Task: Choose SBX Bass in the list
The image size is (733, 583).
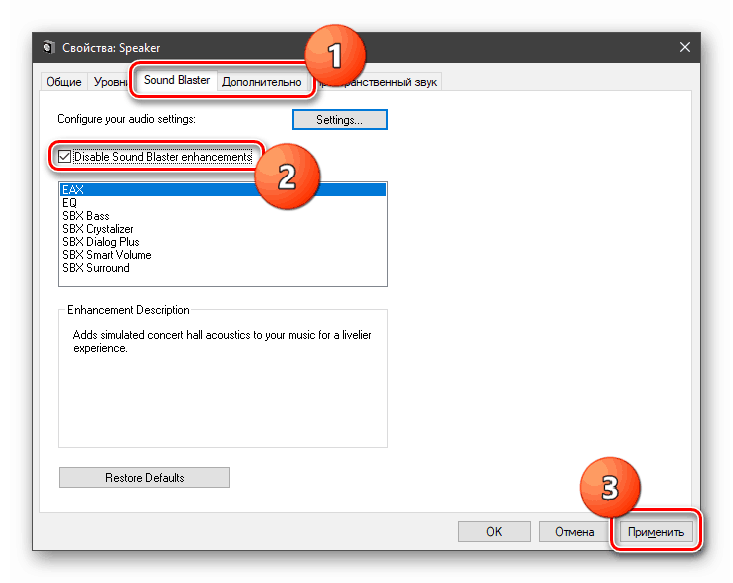Action: (x=223, y=216)
